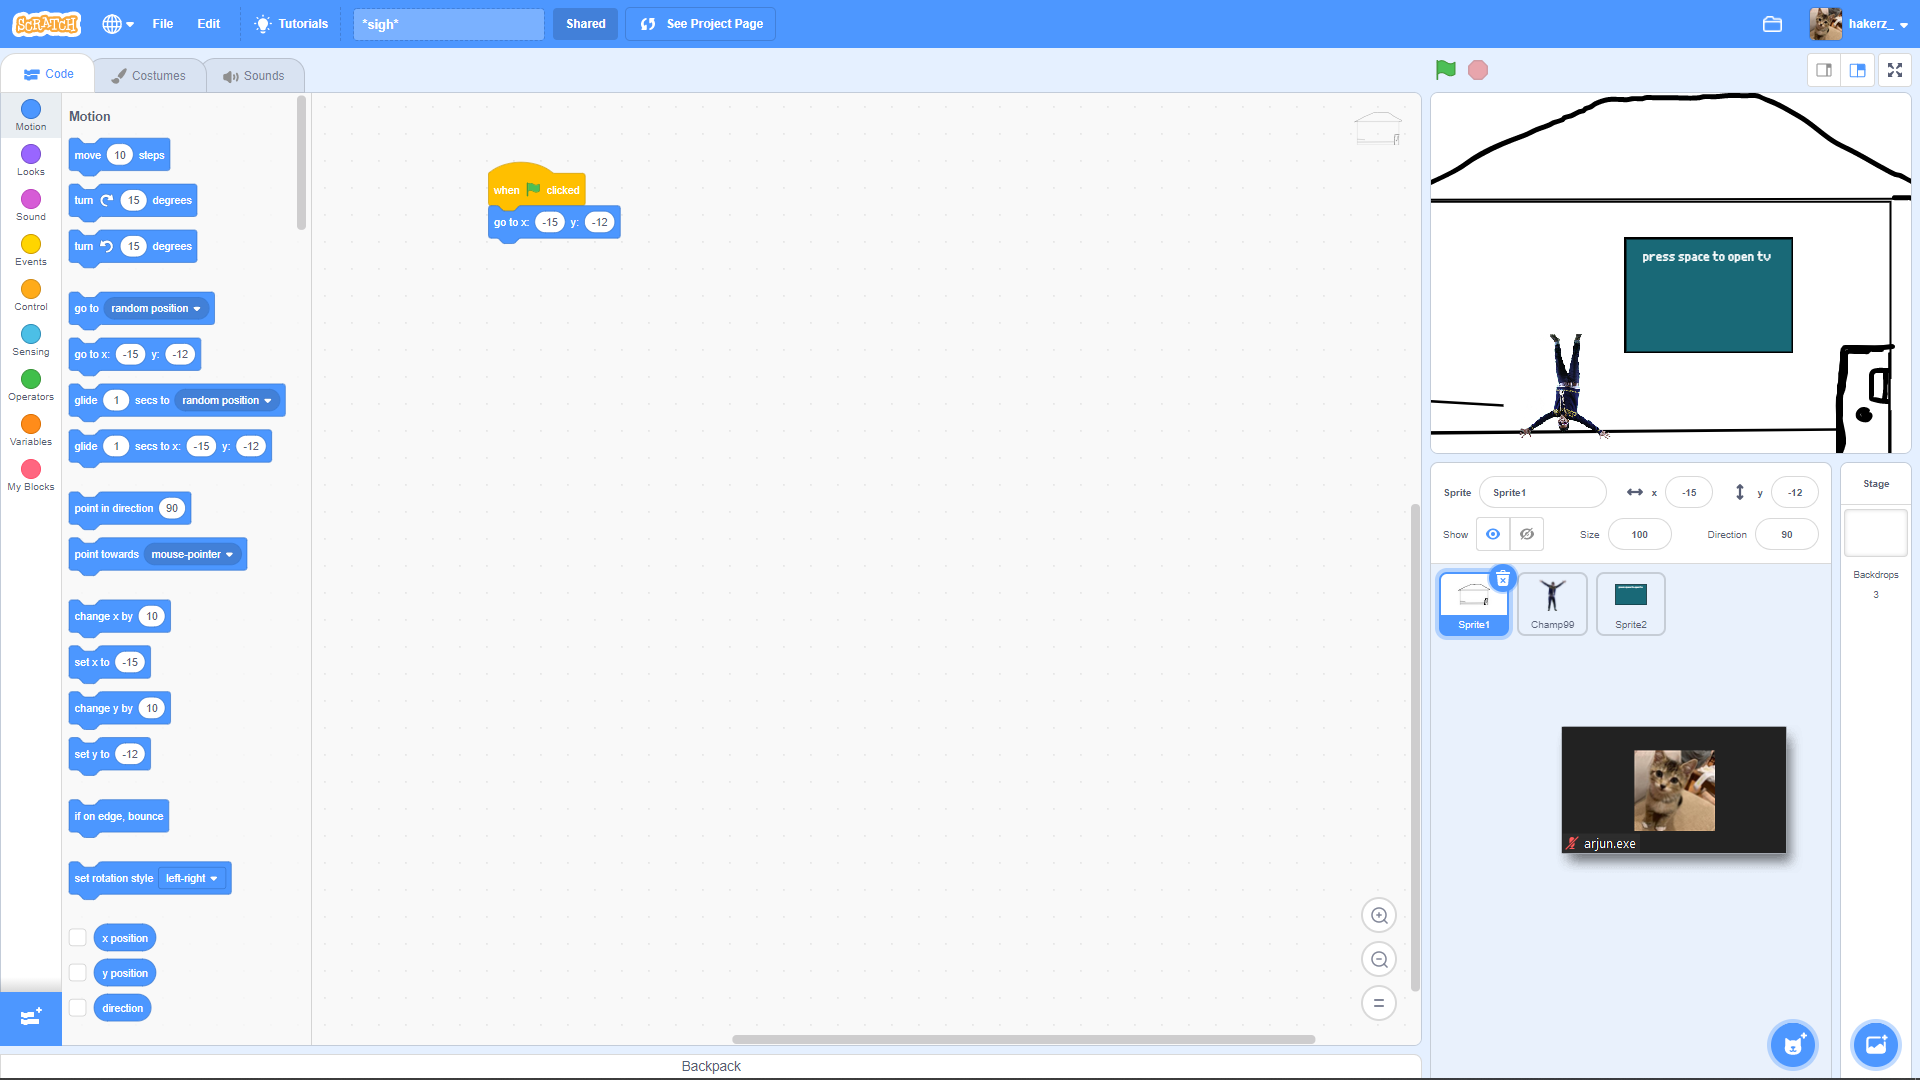Open the mouse-pointer dropdown in point towards
This screenshot has width=1920, height=1080.
192,554
